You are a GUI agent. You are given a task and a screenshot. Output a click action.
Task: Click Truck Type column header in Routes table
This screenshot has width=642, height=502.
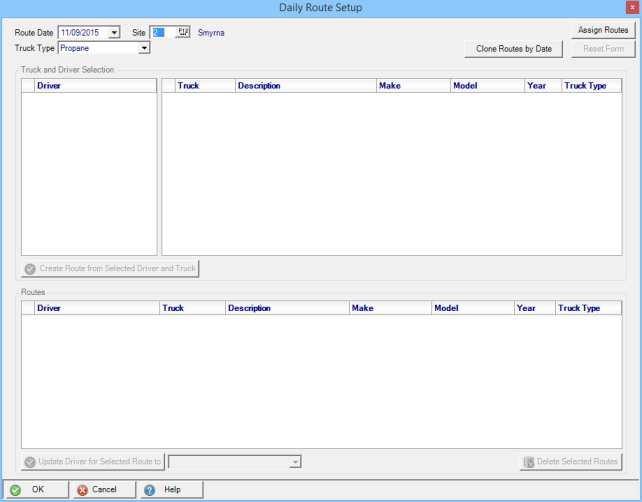(588, 308)
